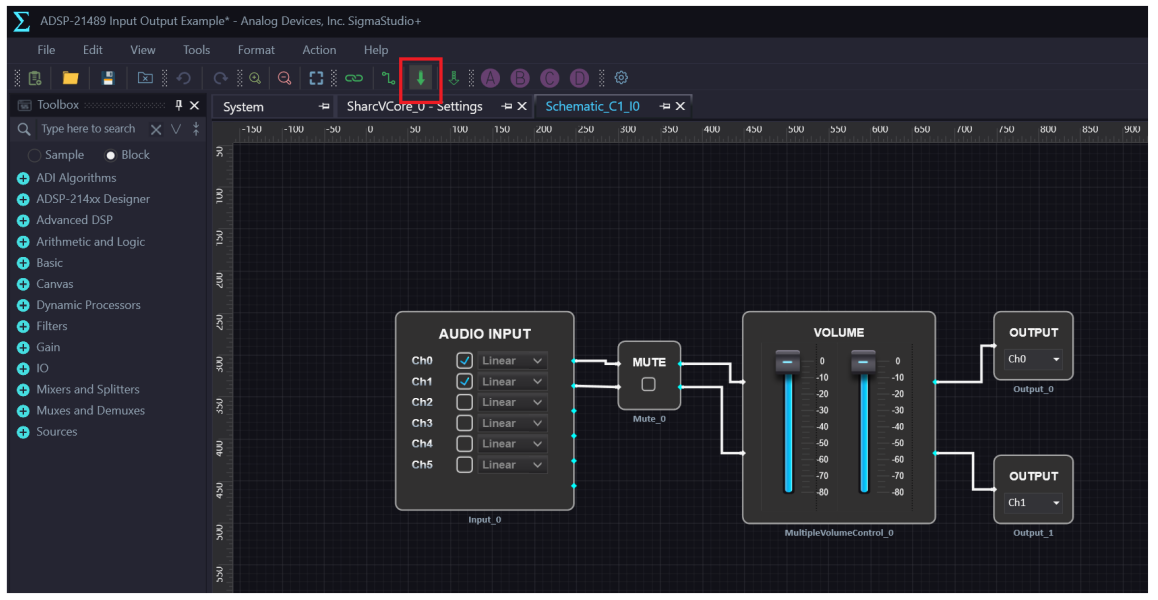Click the green wire routing icon
The height and width of the screenshot is (600, 1158).
(388, 78)
